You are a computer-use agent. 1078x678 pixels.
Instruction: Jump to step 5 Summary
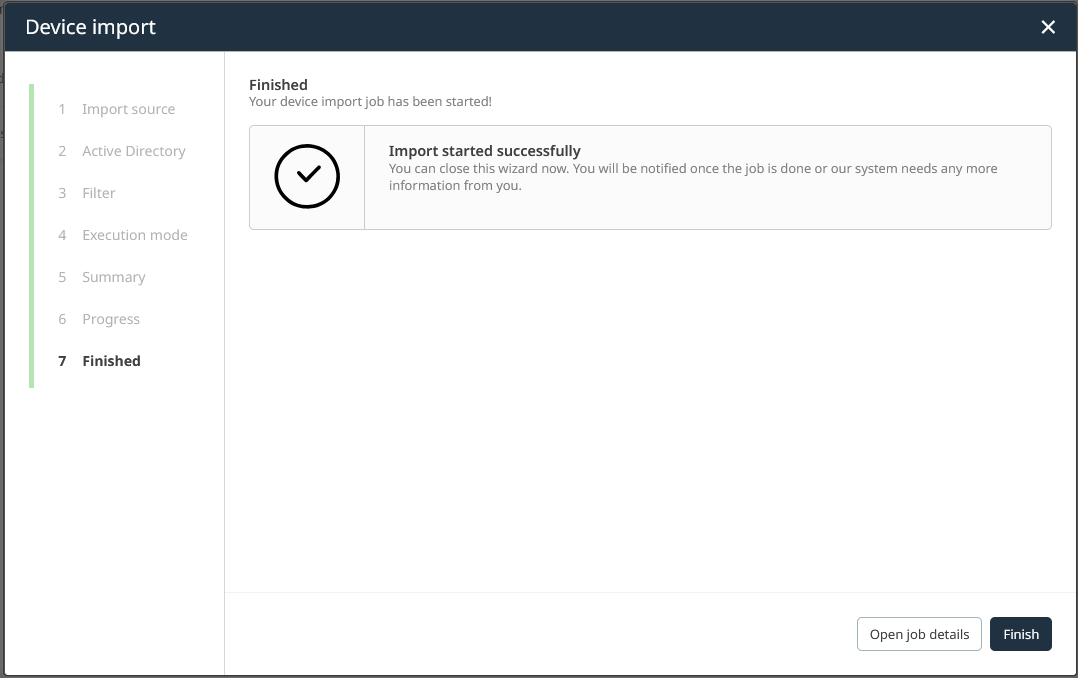coord(113,277)
